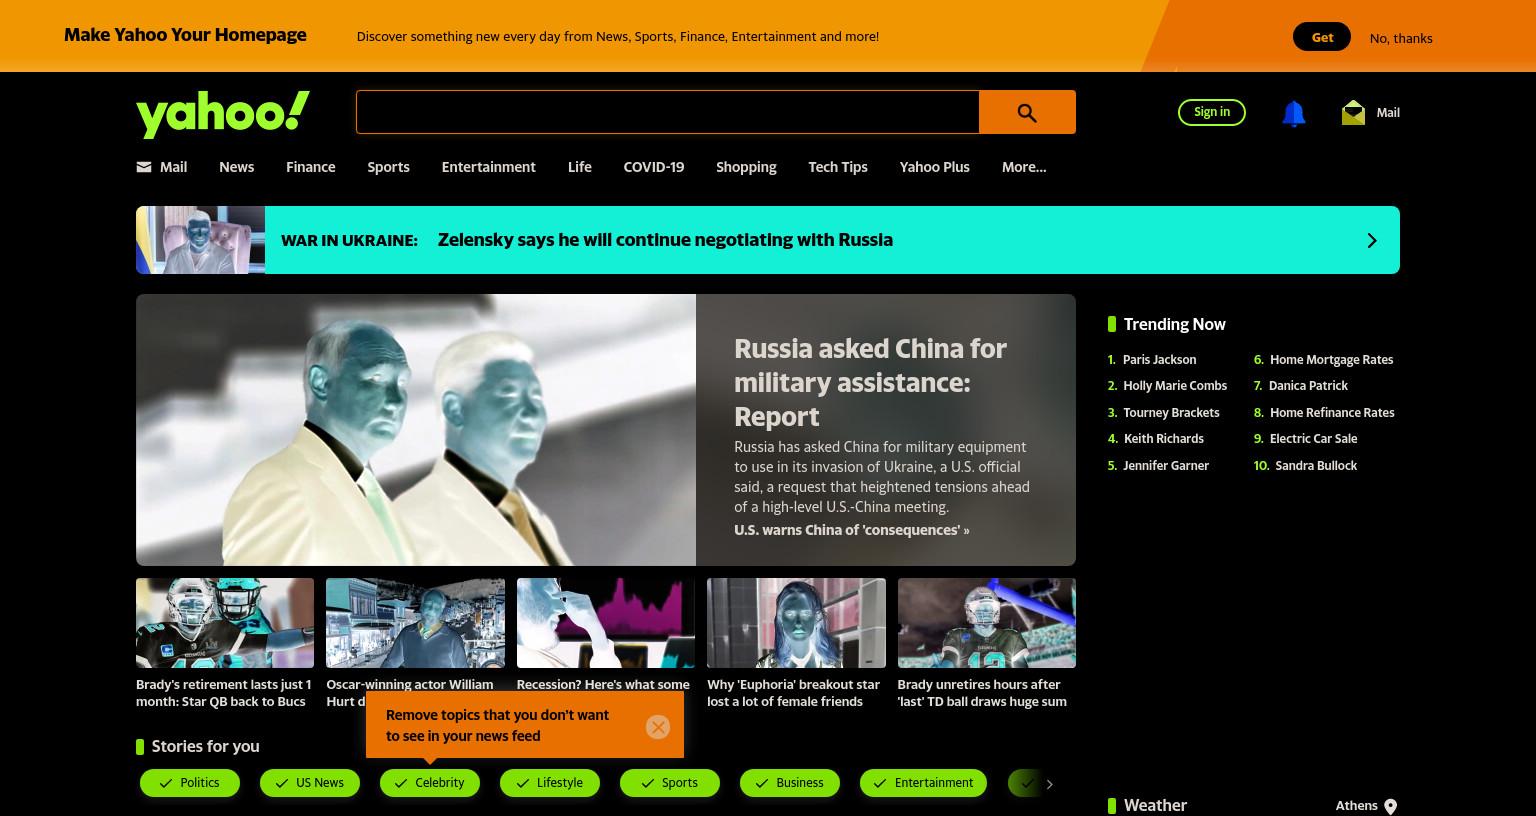This screenshot has width=1536, height=816.
Task: Open the trending Danica Patrick link
Action: 1308,386
